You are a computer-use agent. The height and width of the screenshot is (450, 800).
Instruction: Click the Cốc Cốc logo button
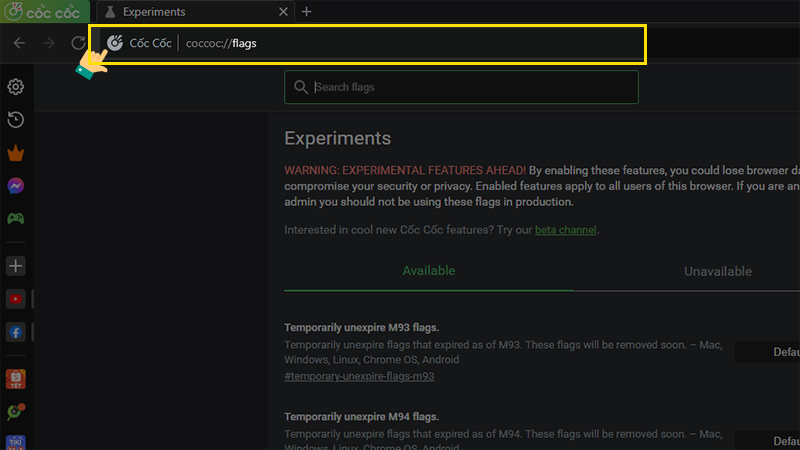tap(44, 11)
